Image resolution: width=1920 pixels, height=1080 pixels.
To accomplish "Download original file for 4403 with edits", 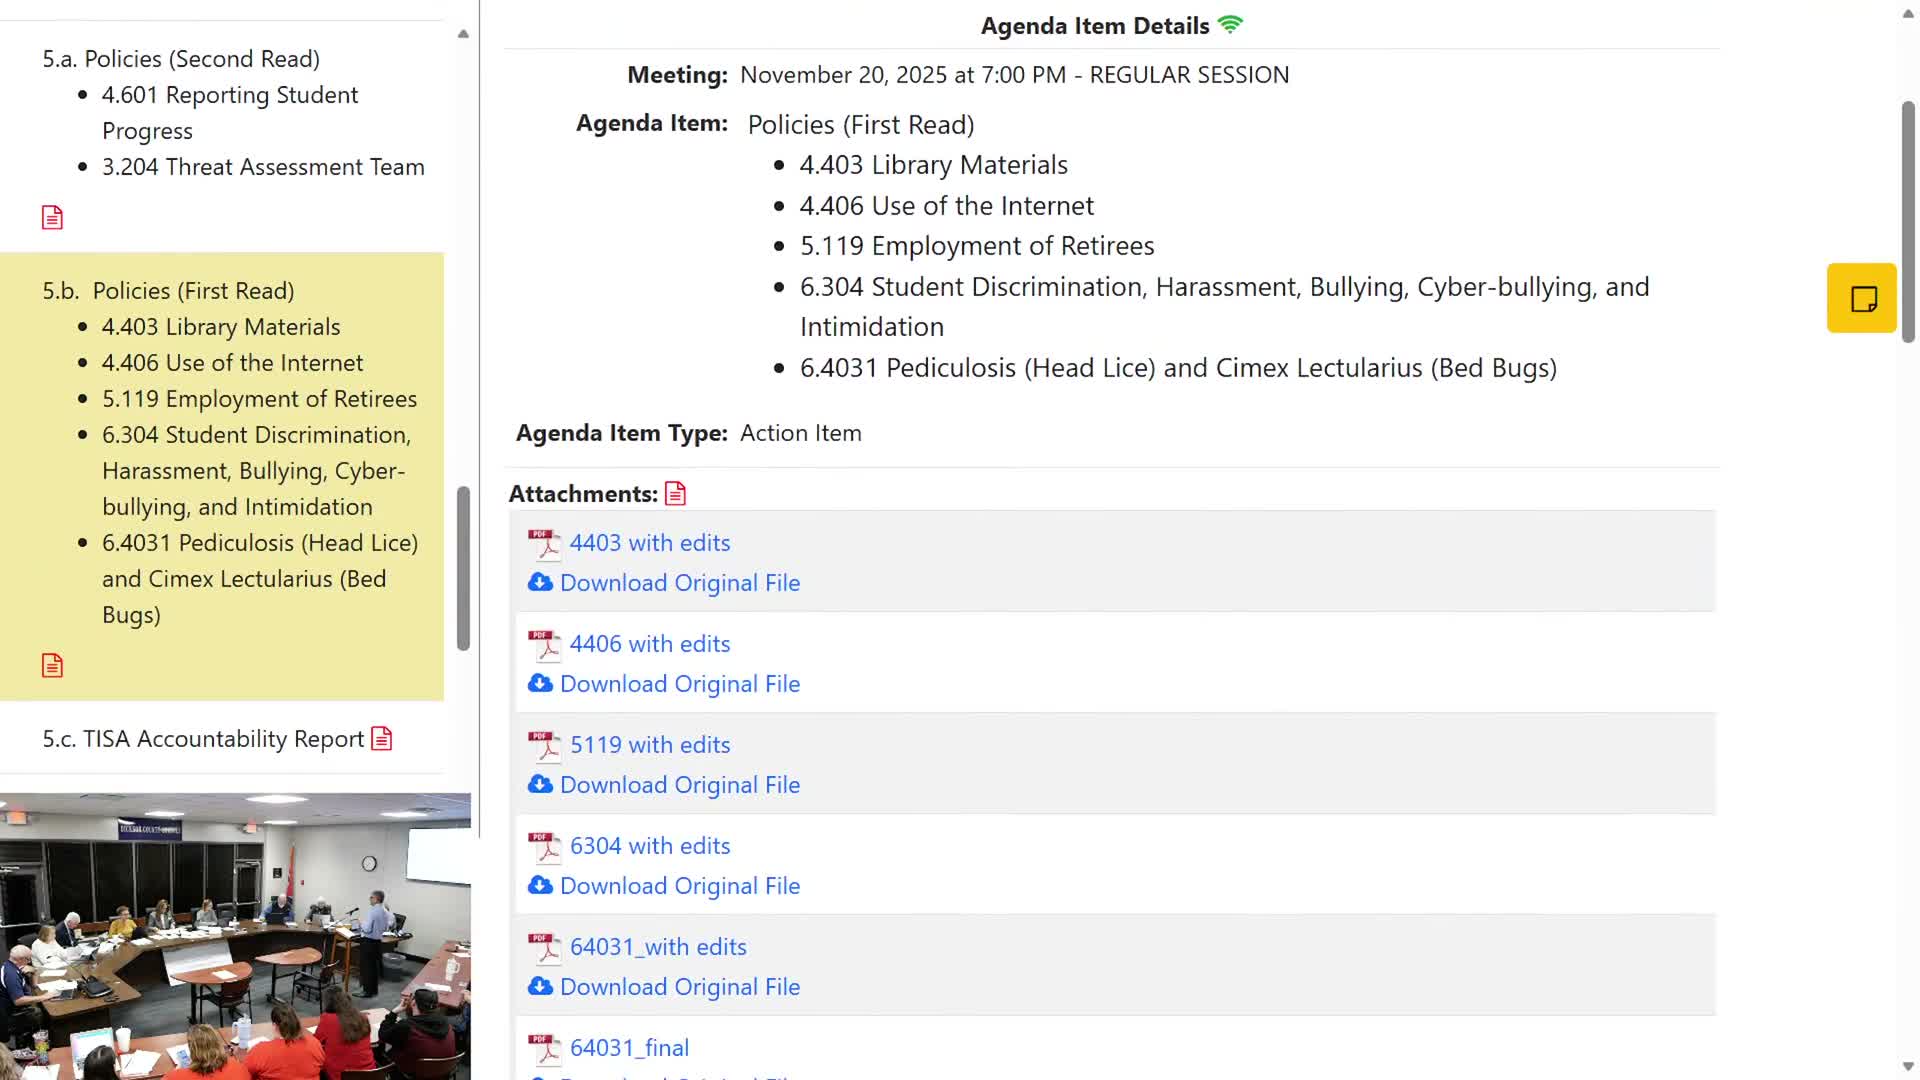I will point(680,583).
